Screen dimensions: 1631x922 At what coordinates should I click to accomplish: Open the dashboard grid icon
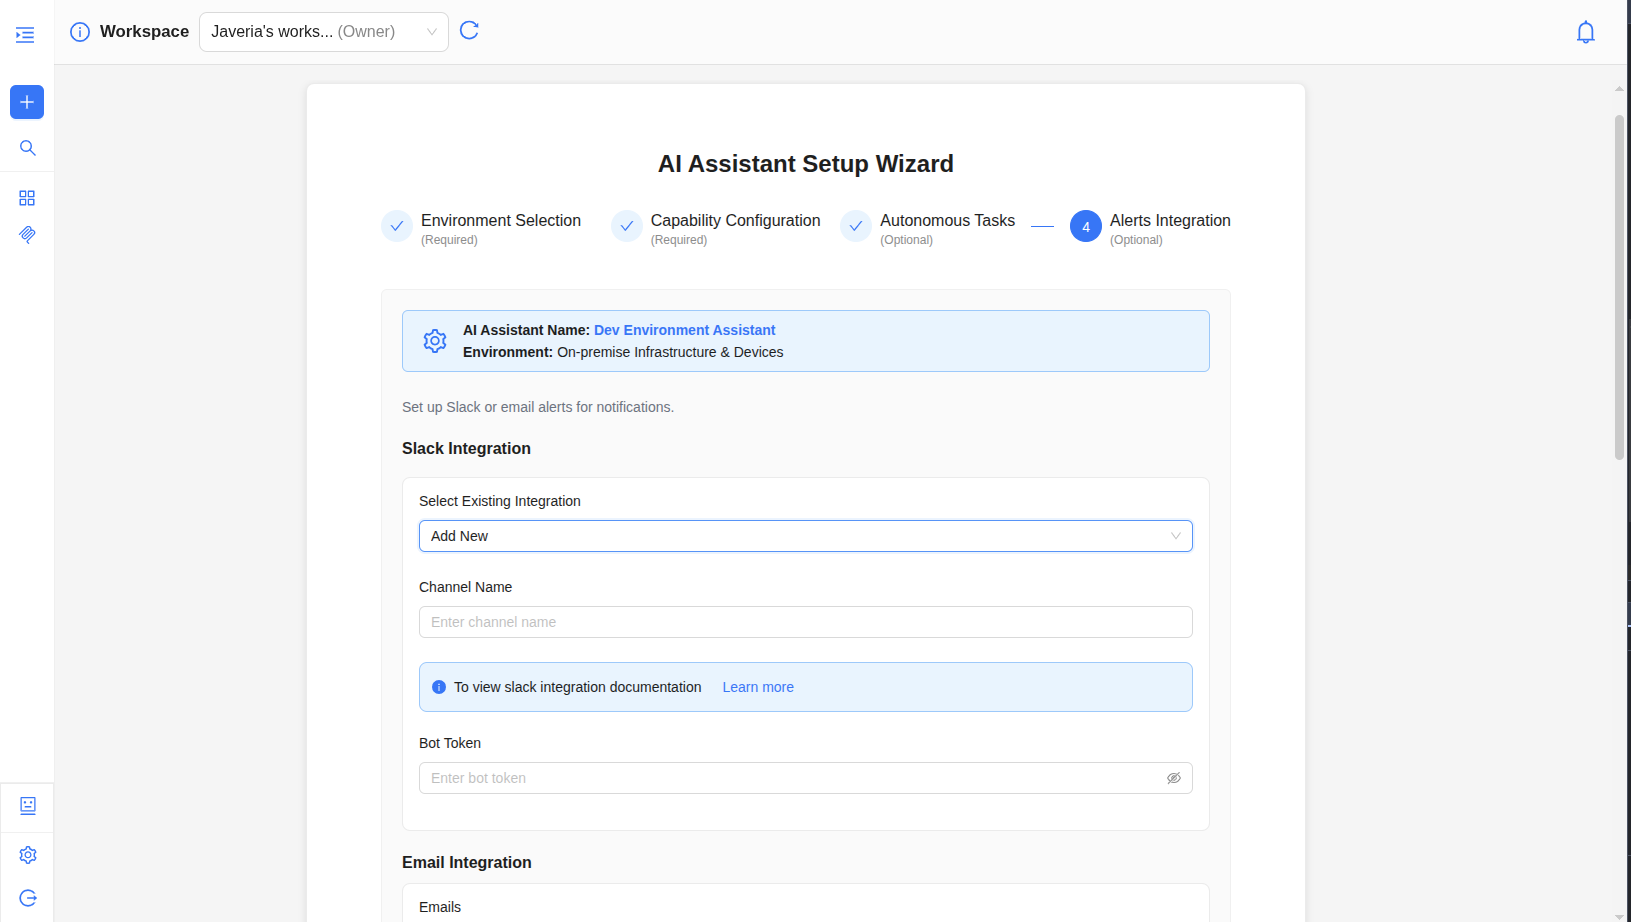27,198
